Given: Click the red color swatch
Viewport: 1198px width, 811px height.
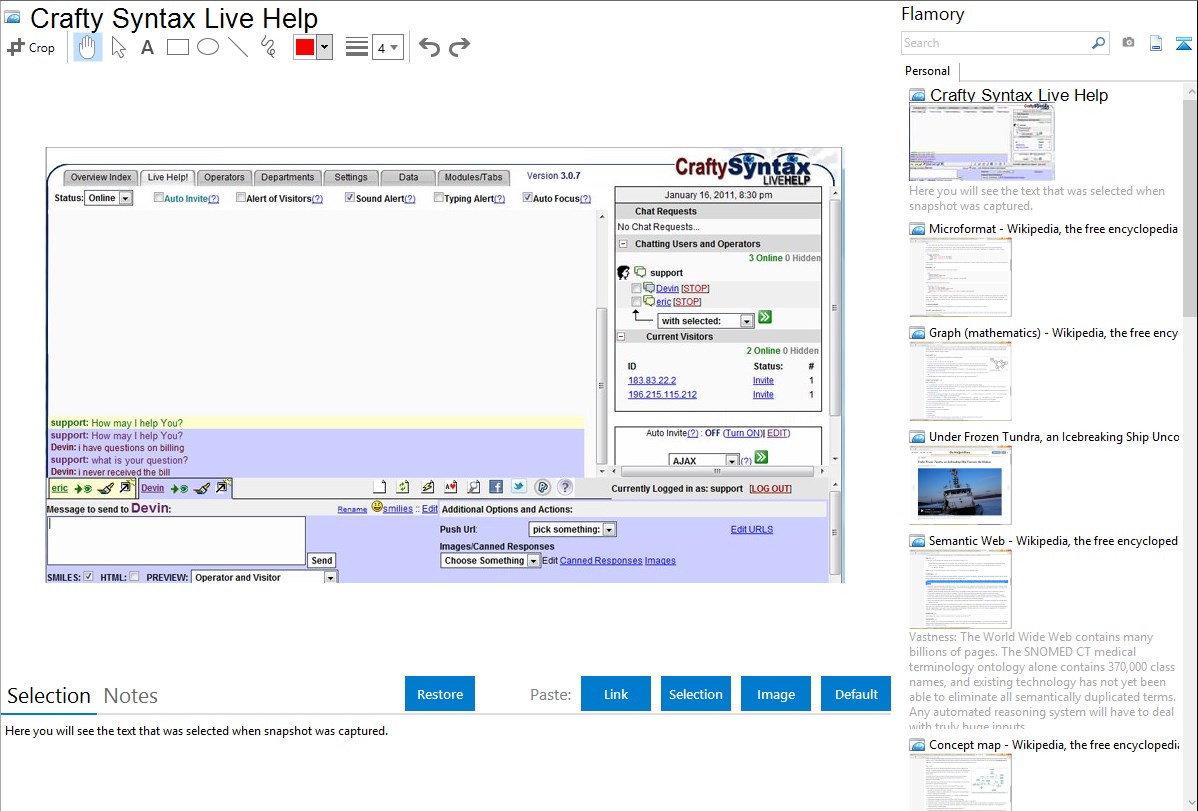Looking at the screenshot, I should click(304, 47).
